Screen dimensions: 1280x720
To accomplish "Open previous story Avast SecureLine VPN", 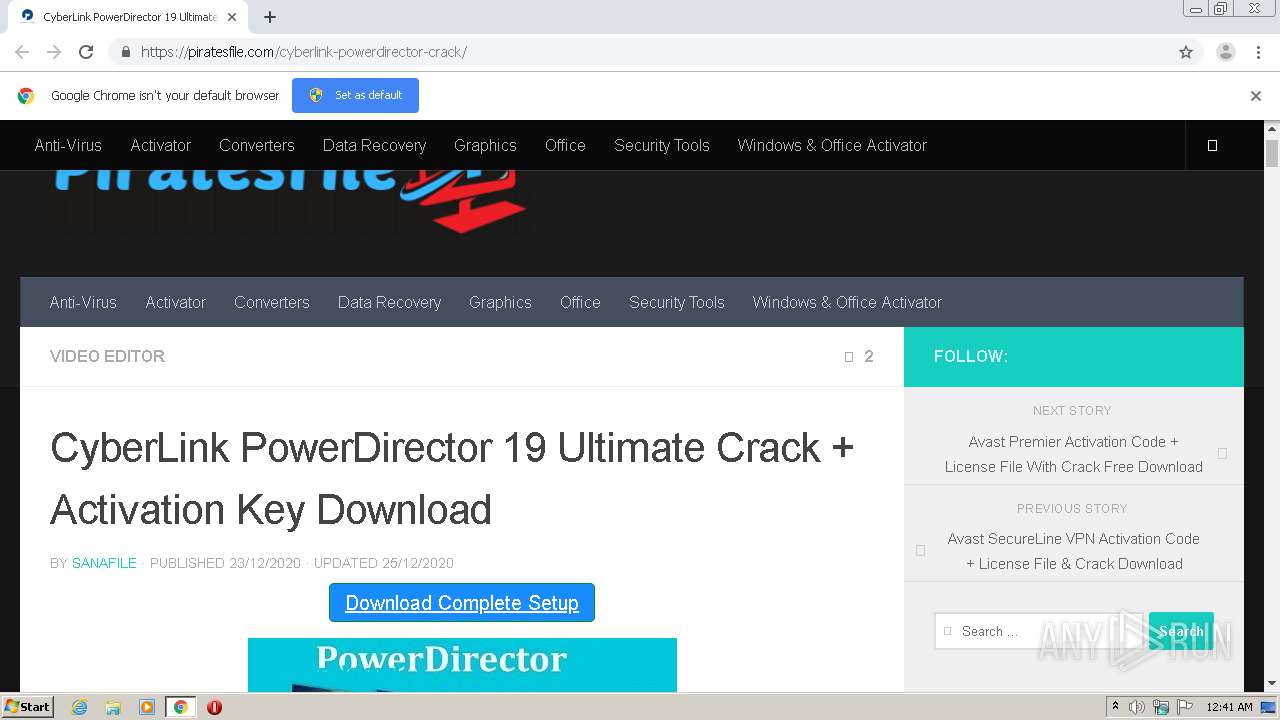I will [x=1074, y=551].
